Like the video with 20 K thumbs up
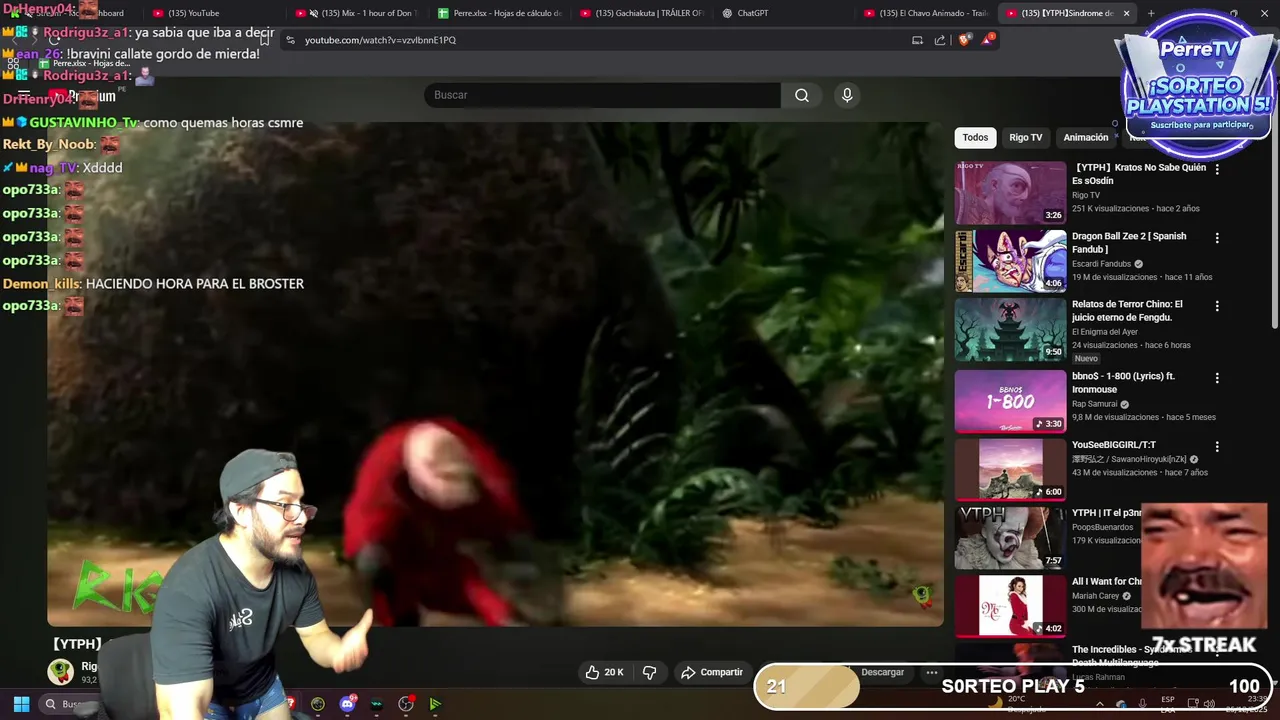 tap(604, 672)
